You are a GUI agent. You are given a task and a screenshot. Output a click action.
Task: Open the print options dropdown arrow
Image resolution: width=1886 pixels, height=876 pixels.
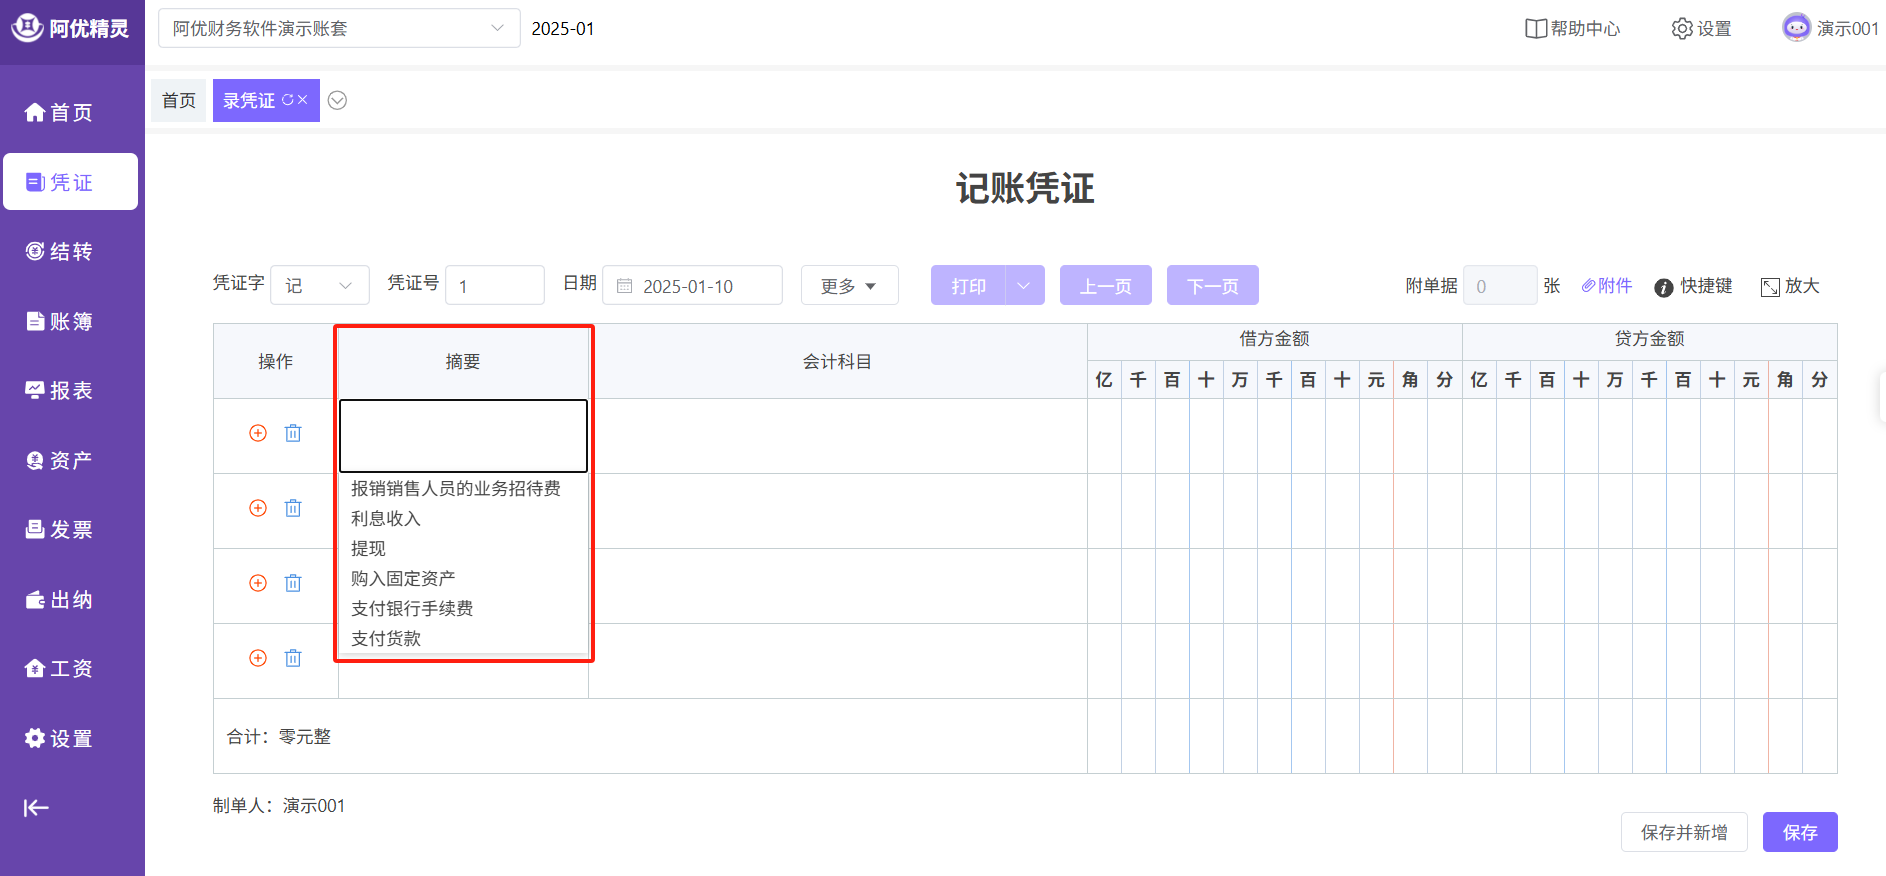click(x=1024, y=286)
